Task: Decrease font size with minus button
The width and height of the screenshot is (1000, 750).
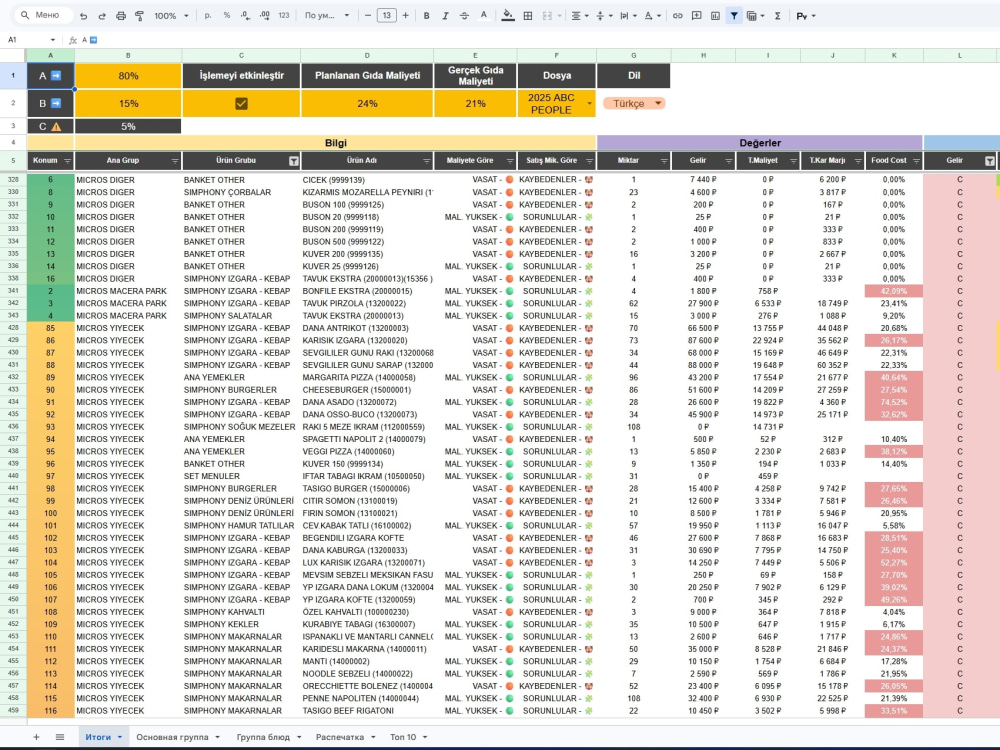Action: (x=368, y=16)
